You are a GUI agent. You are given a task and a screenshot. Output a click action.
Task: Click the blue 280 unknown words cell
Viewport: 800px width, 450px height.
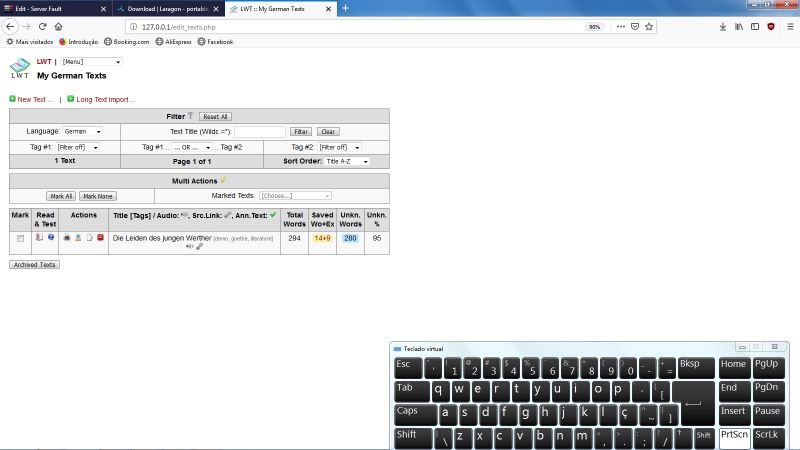pos(350,238)
